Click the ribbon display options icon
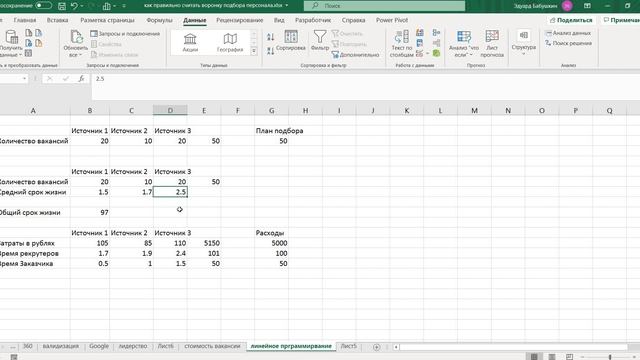 pyautogui.click(x=587, y=6)
